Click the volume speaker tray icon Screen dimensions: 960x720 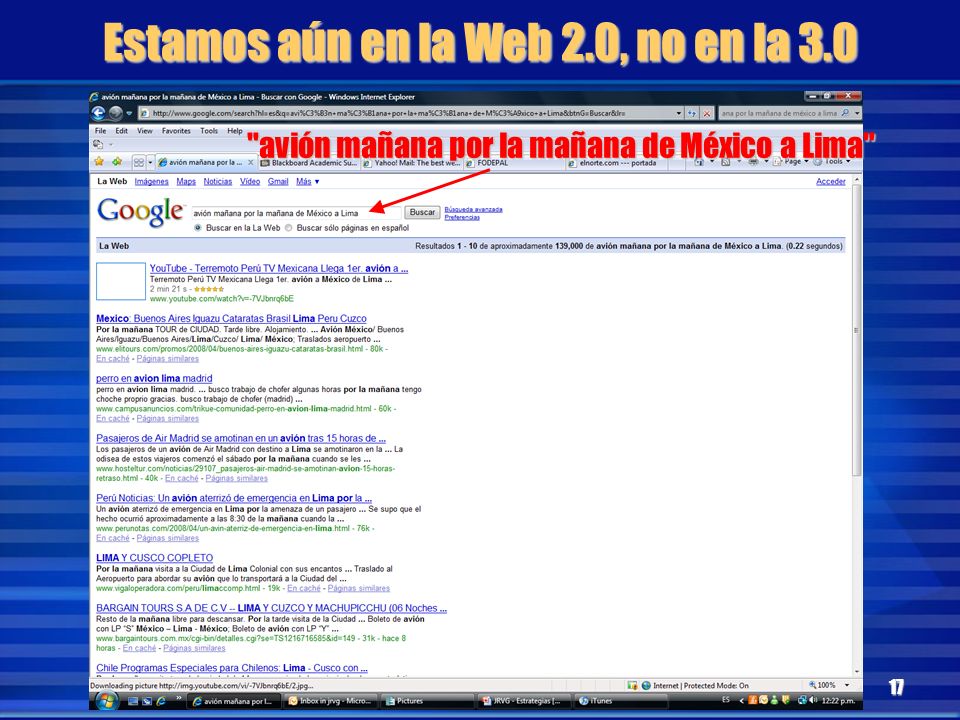(x=812, y=700)
